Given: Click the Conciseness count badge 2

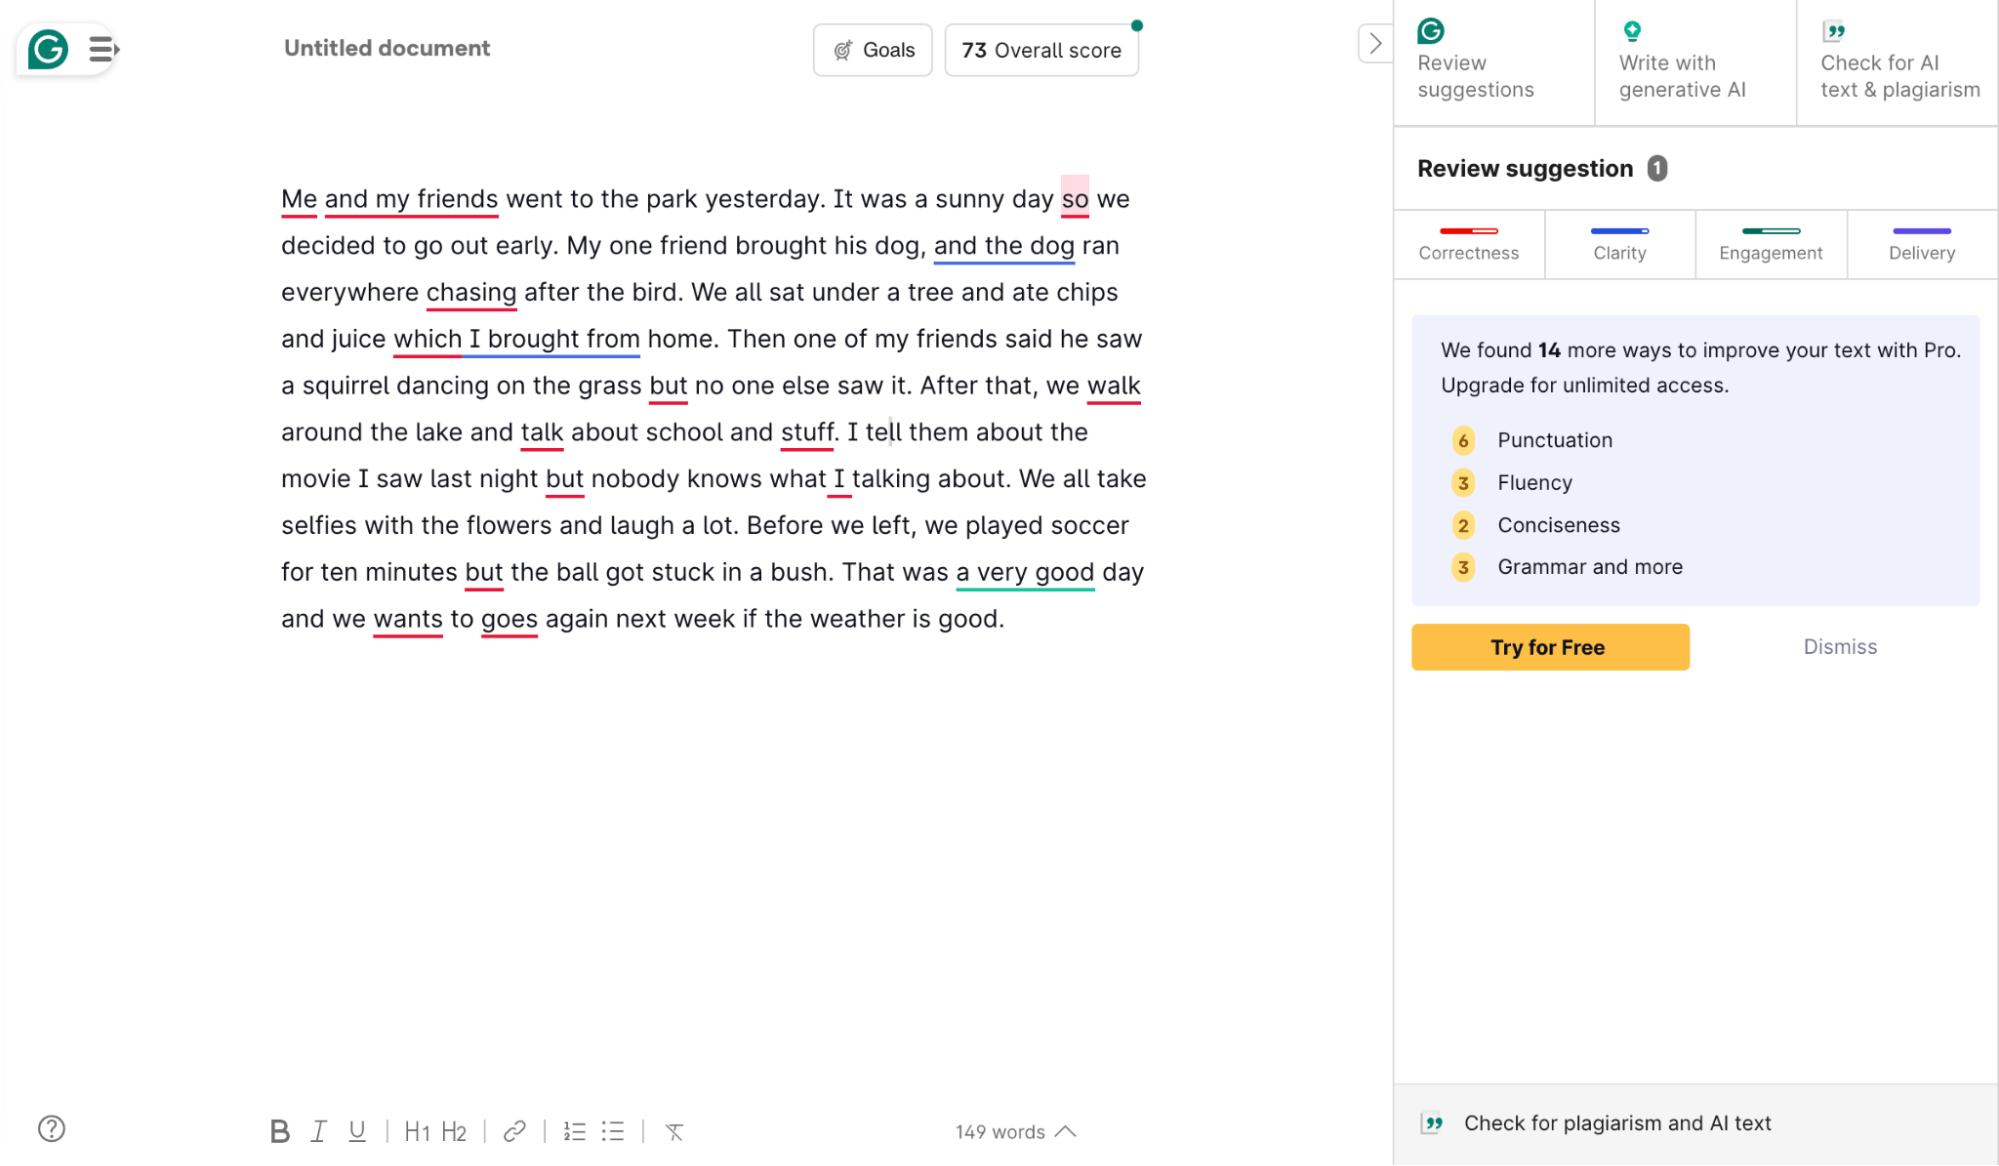Looking at the screenshot, I should coord(1463,525).
